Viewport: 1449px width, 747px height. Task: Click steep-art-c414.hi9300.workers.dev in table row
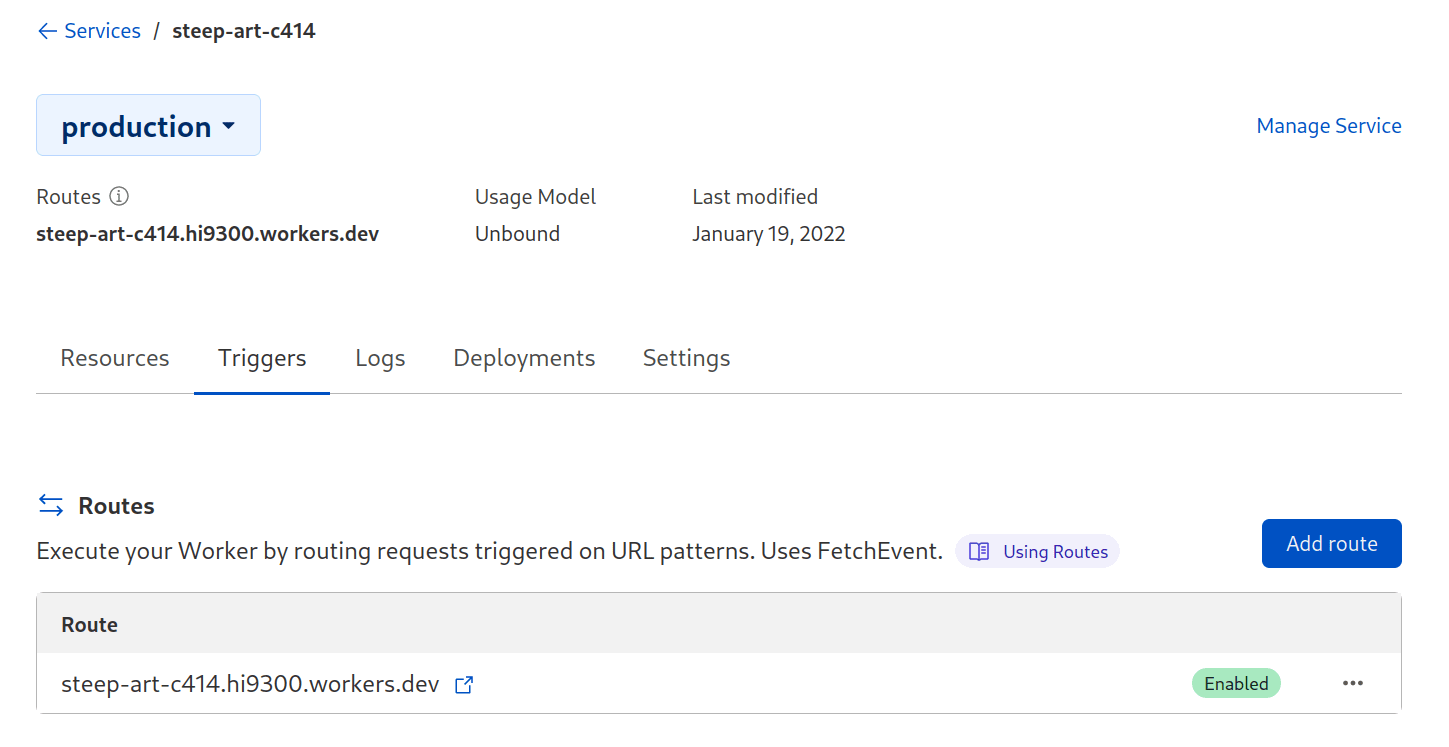(x=250, y=684)
